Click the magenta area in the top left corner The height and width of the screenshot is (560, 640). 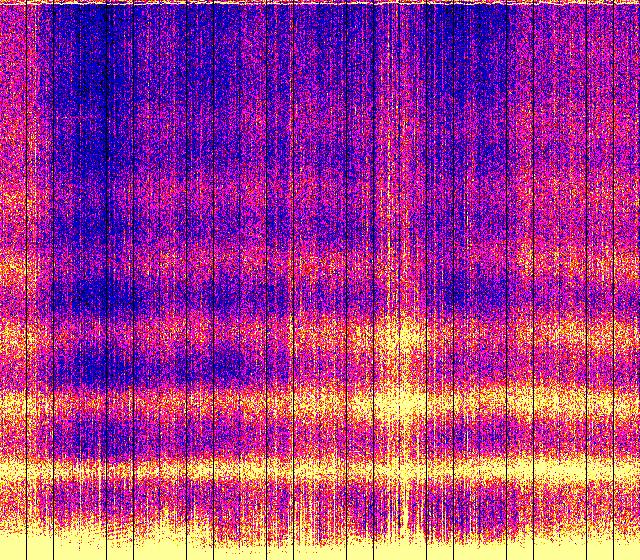tap(15, 40)
